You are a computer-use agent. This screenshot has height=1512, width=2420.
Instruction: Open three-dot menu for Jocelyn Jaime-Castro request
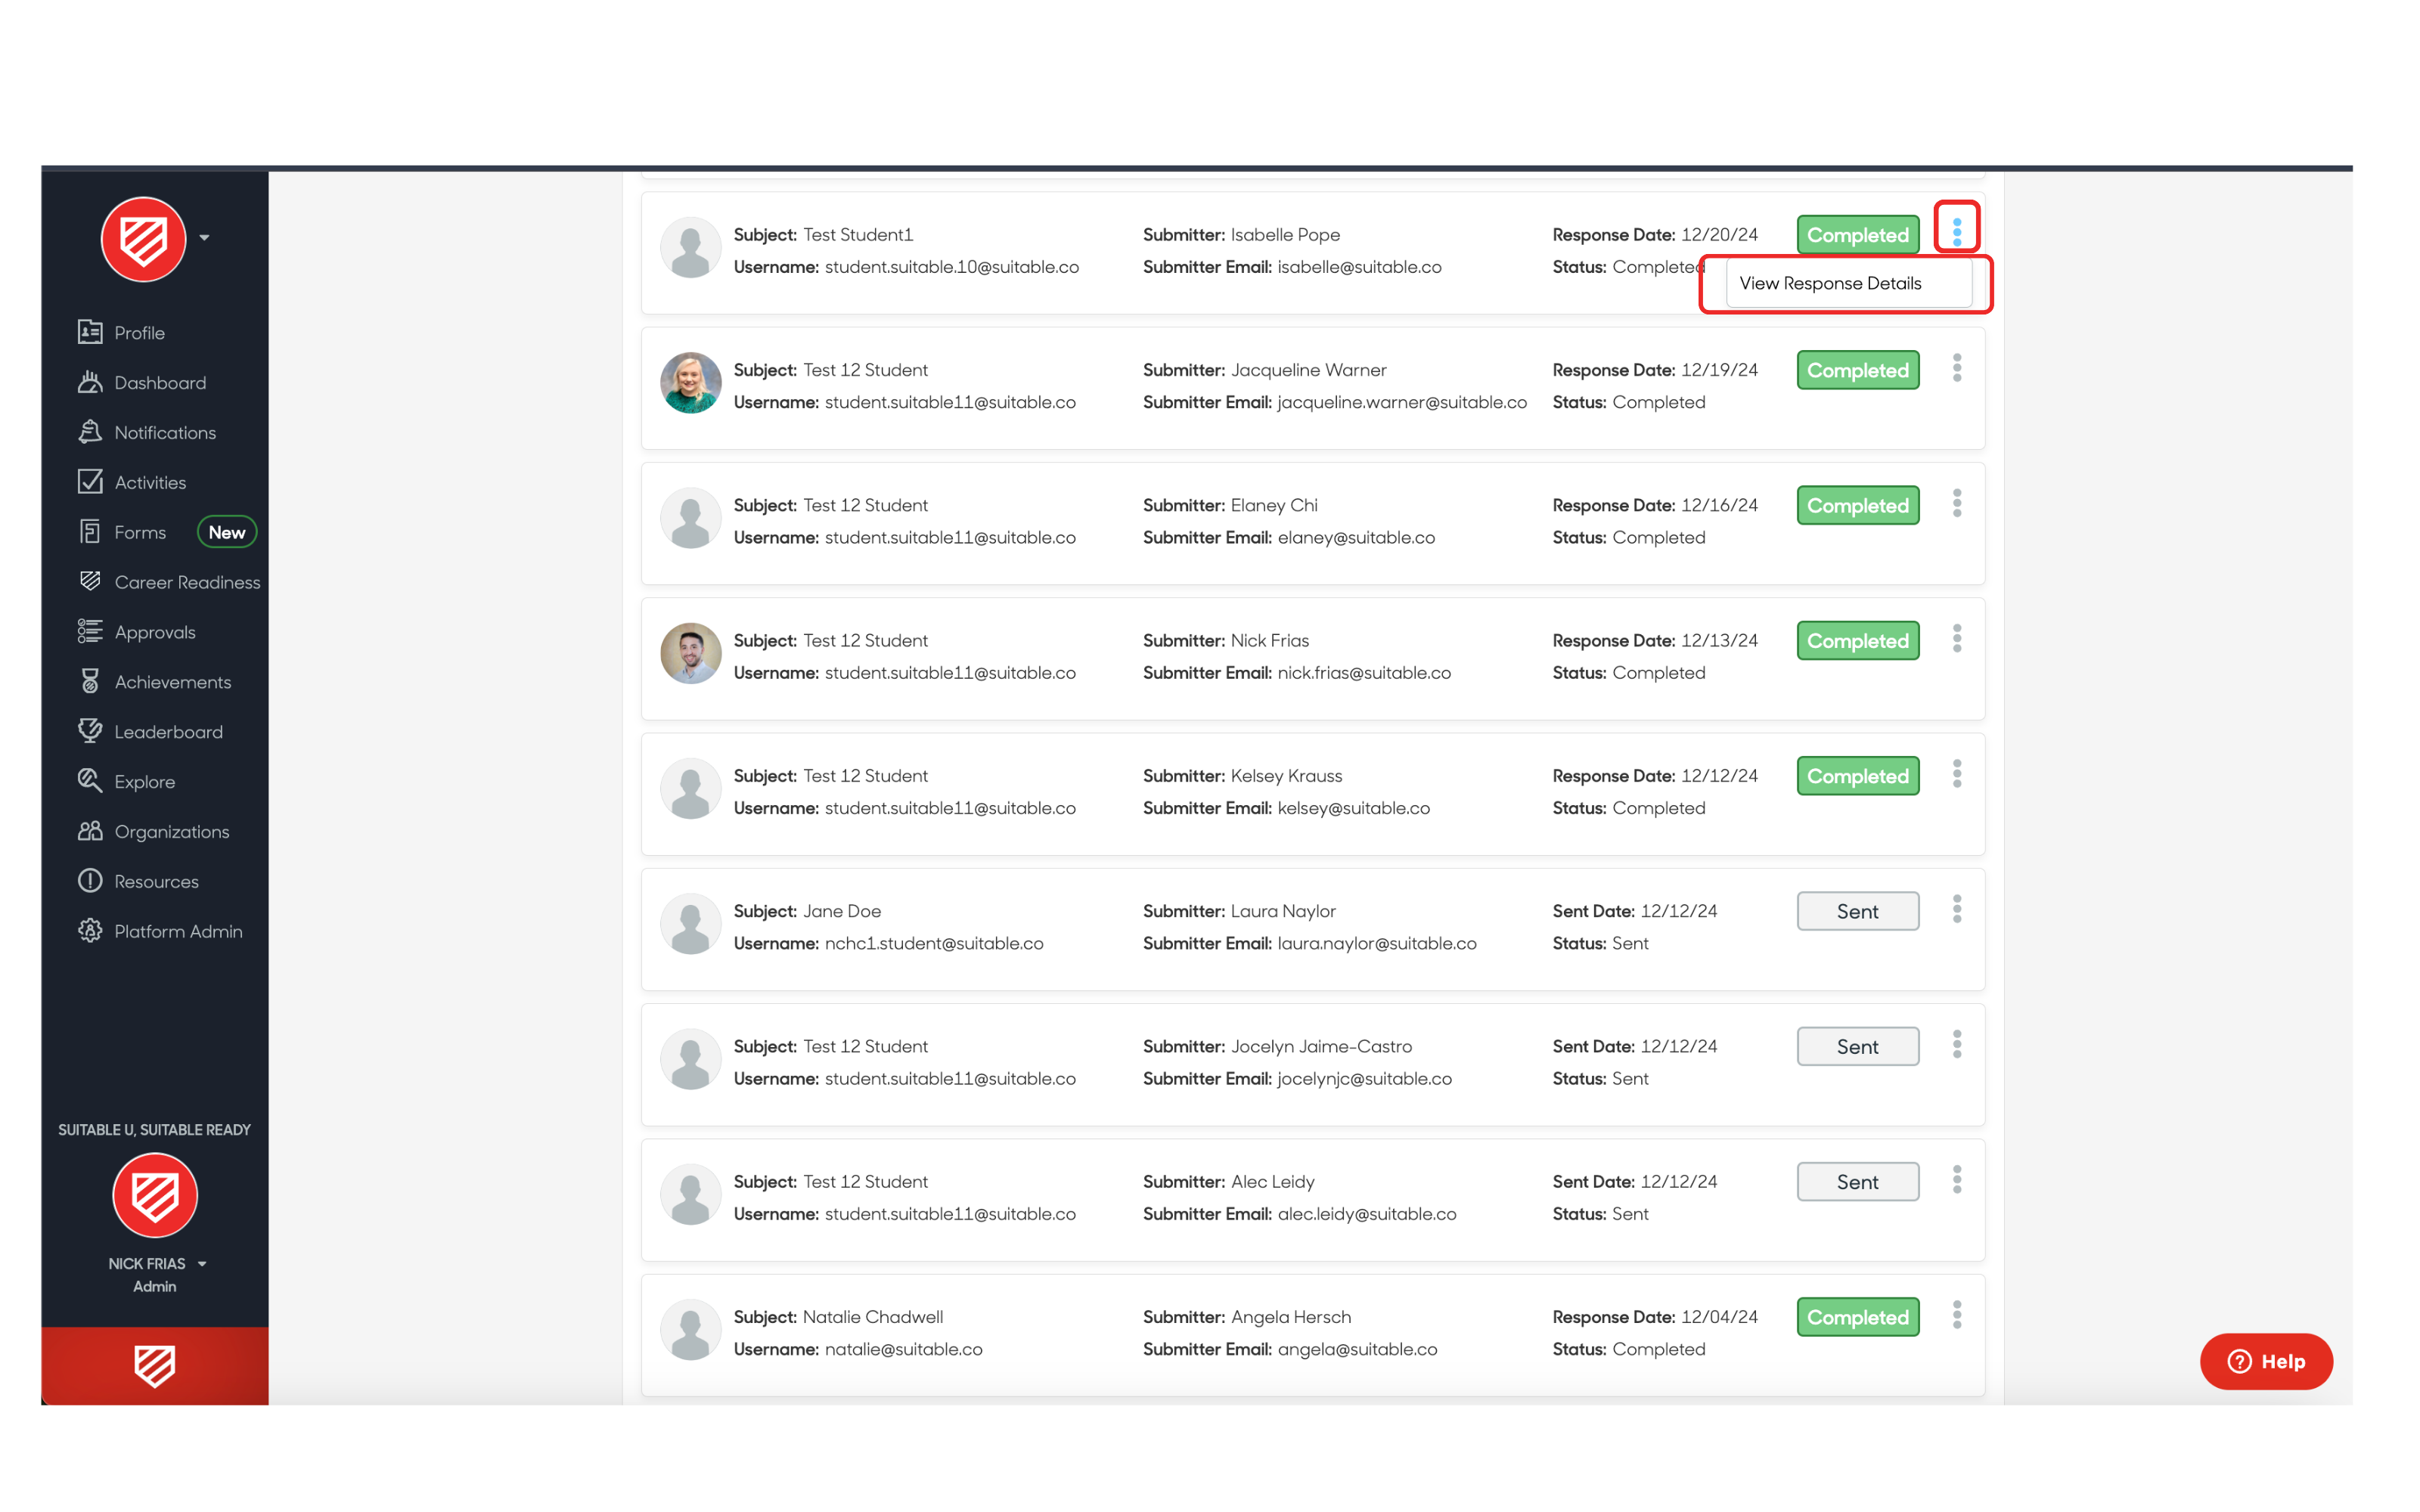coord(1957,1044)
